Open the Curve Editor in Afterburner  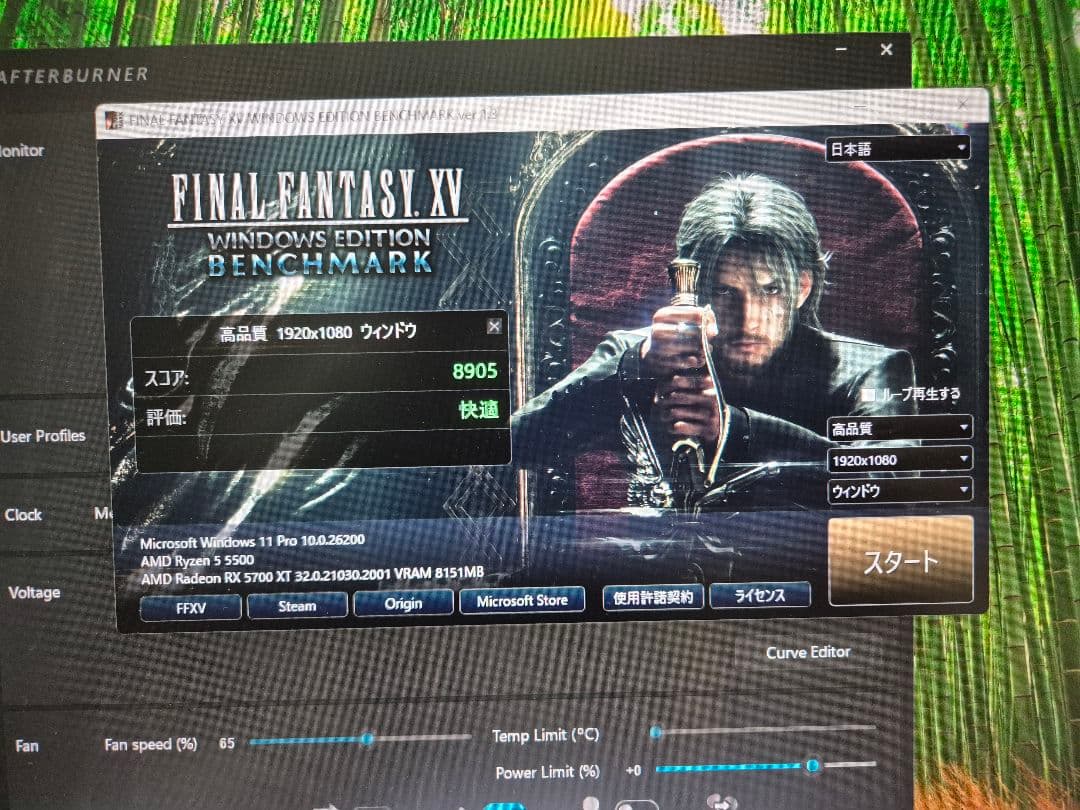click(x=808, y=652)
